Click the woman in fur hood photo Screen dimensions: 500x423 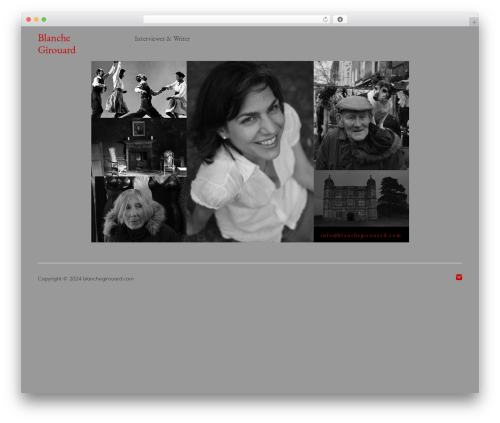(x=139, y=209)
